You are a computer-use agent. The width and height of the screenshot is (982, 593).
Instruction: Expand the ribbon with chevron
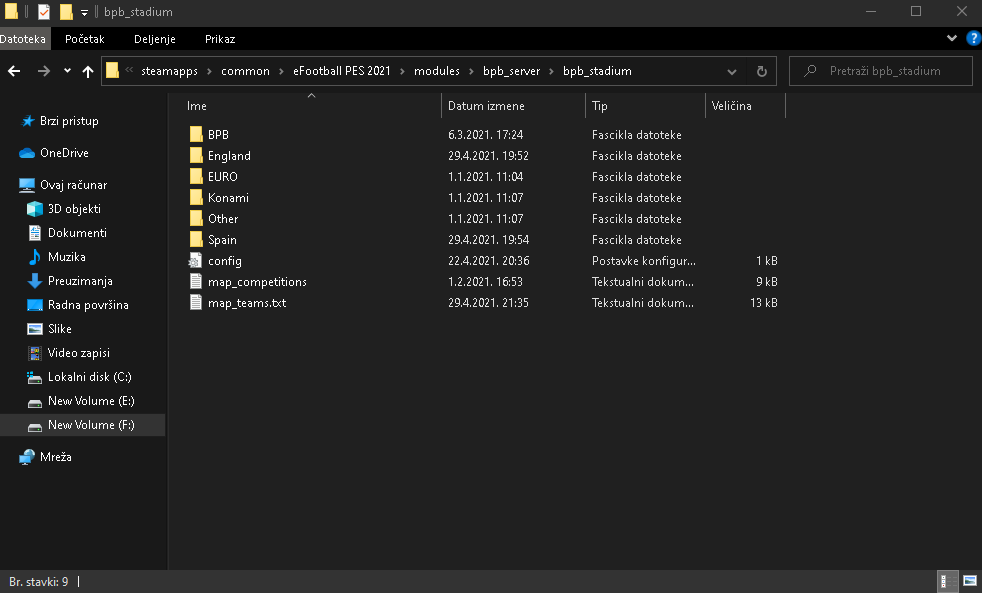coord(952,38)
